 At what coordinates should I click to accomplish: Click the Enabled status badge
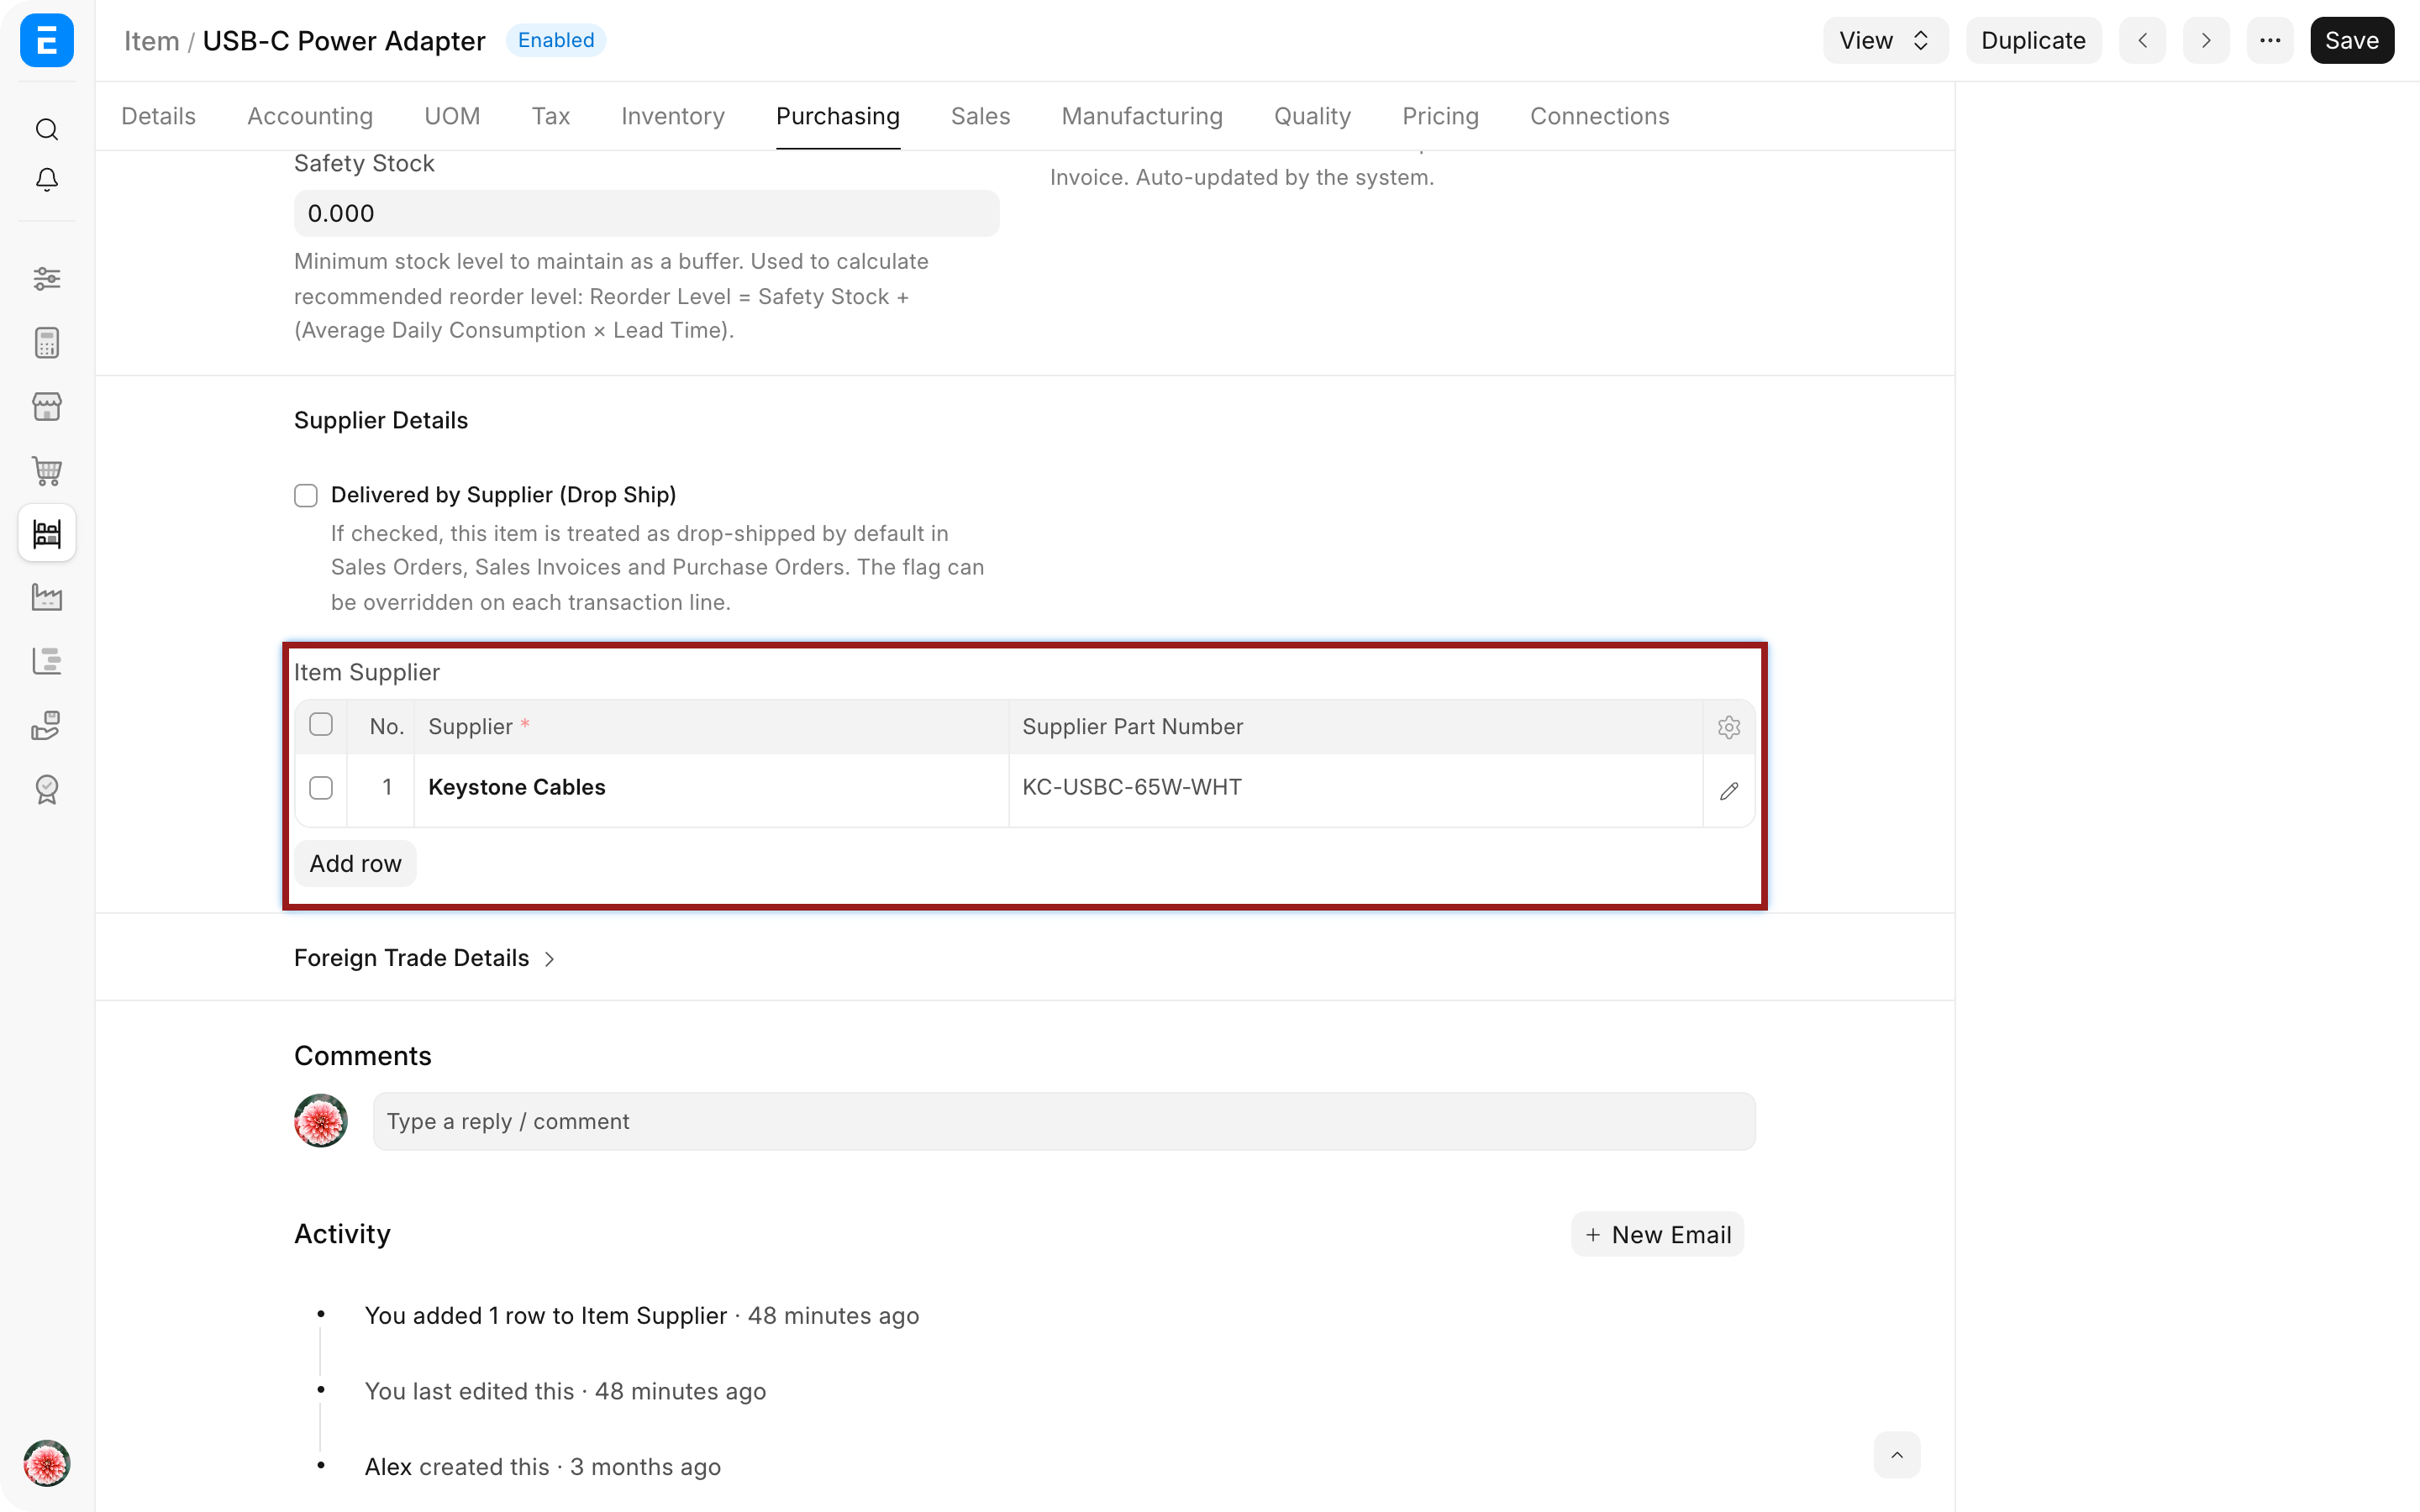(556, 40)
